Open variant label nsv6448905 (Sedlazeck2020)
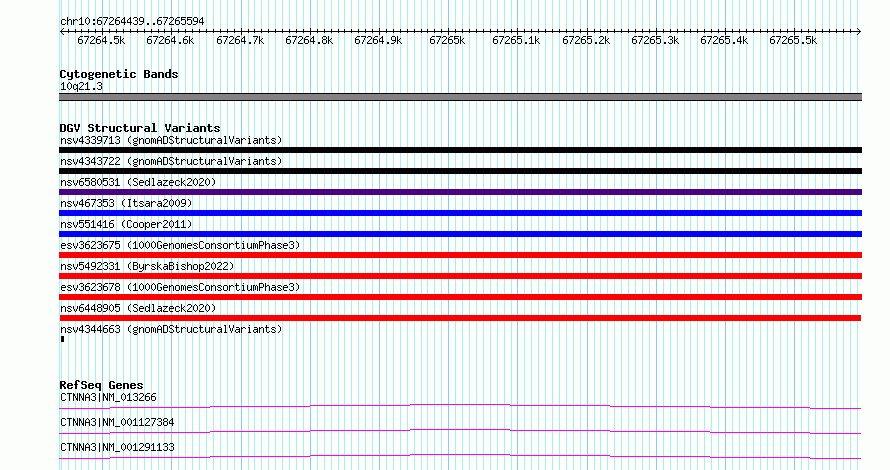This screenshot has width=890, height=470. tap(138, 308)
